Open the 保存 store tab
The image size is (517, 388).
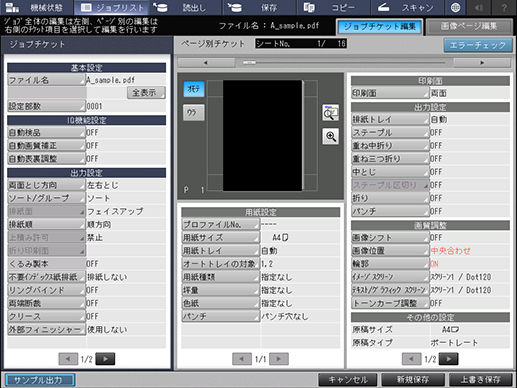259,7
